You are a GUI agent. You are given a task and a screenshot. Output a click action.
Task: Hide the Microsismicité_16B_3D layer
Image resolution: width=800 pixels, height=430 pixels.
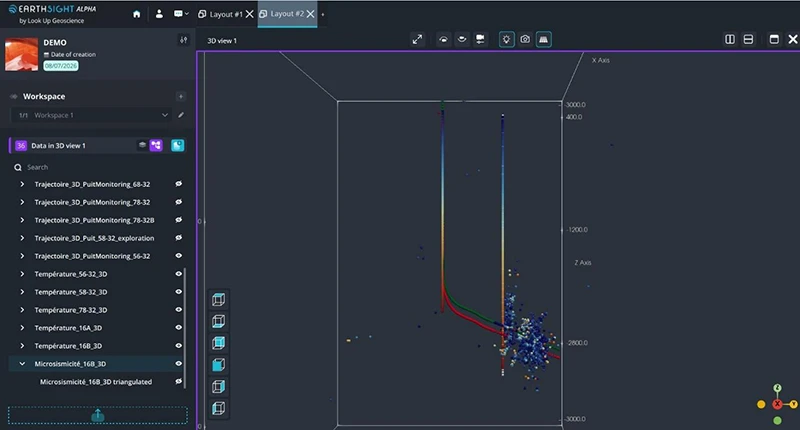[179, 364]
